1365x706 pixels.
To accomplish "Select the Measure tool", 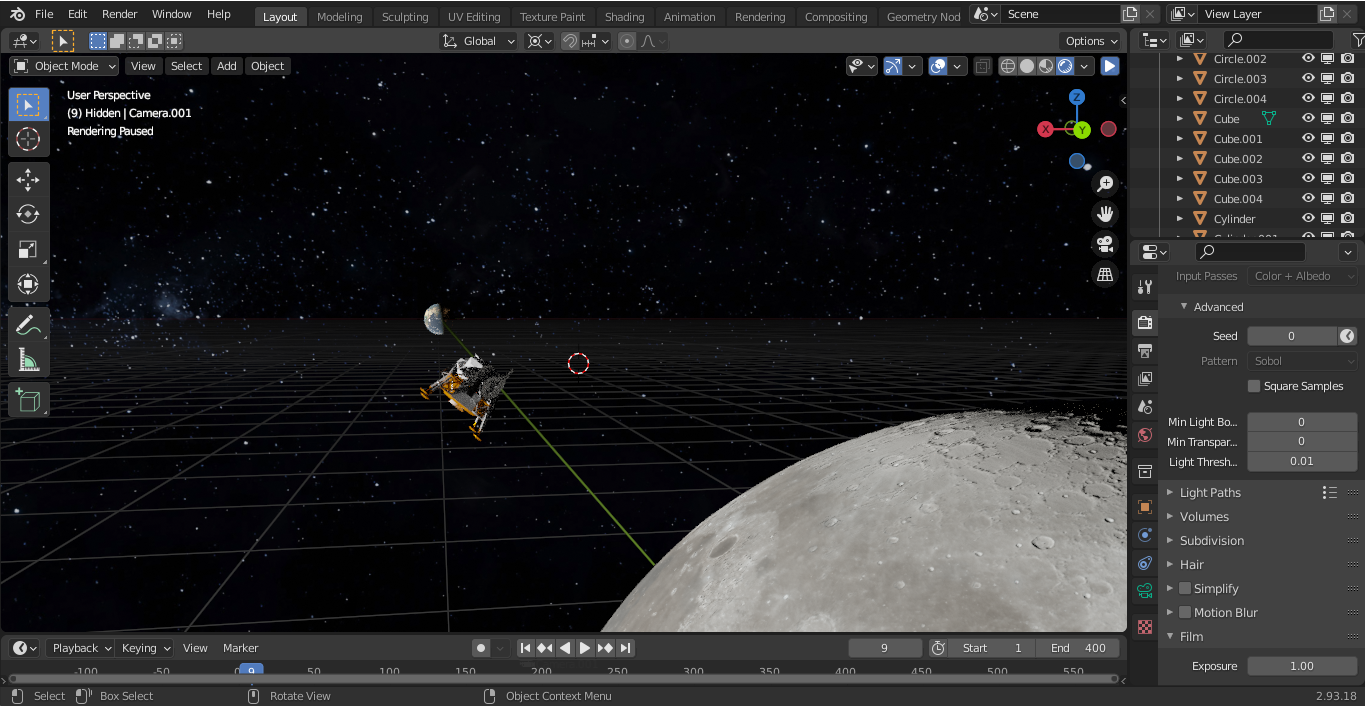I will click(x=29, y=360).
